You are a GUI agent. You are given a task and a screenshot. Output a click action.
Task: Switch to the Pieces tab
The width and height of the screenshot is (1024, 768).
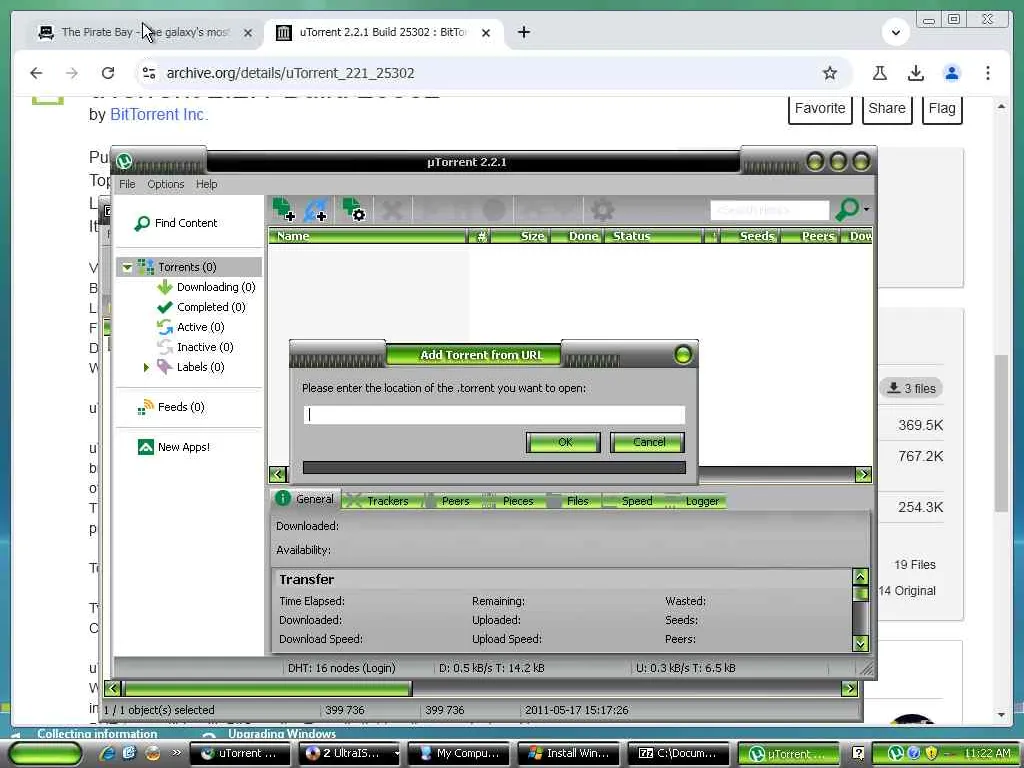coord(513,501)
